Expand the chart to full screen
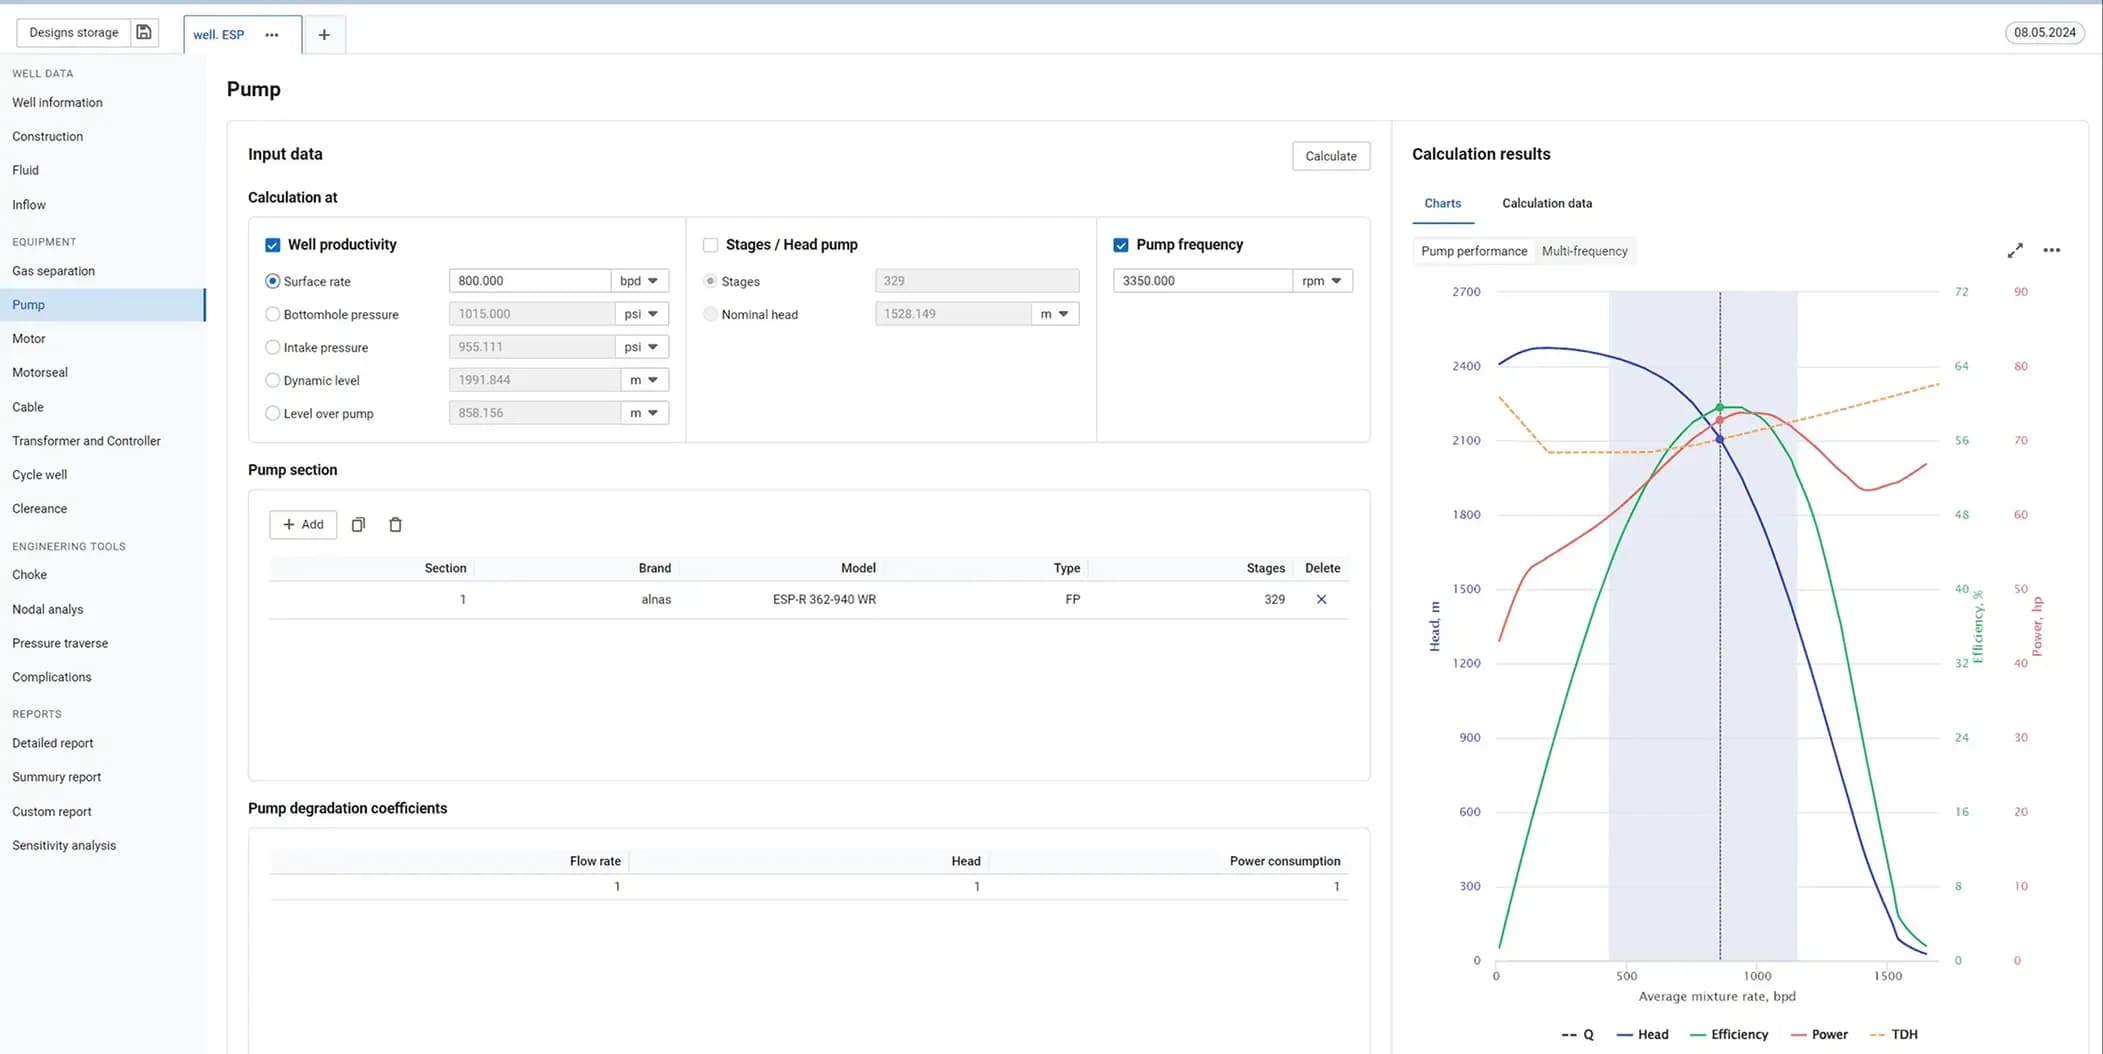 coord(2015,250)
